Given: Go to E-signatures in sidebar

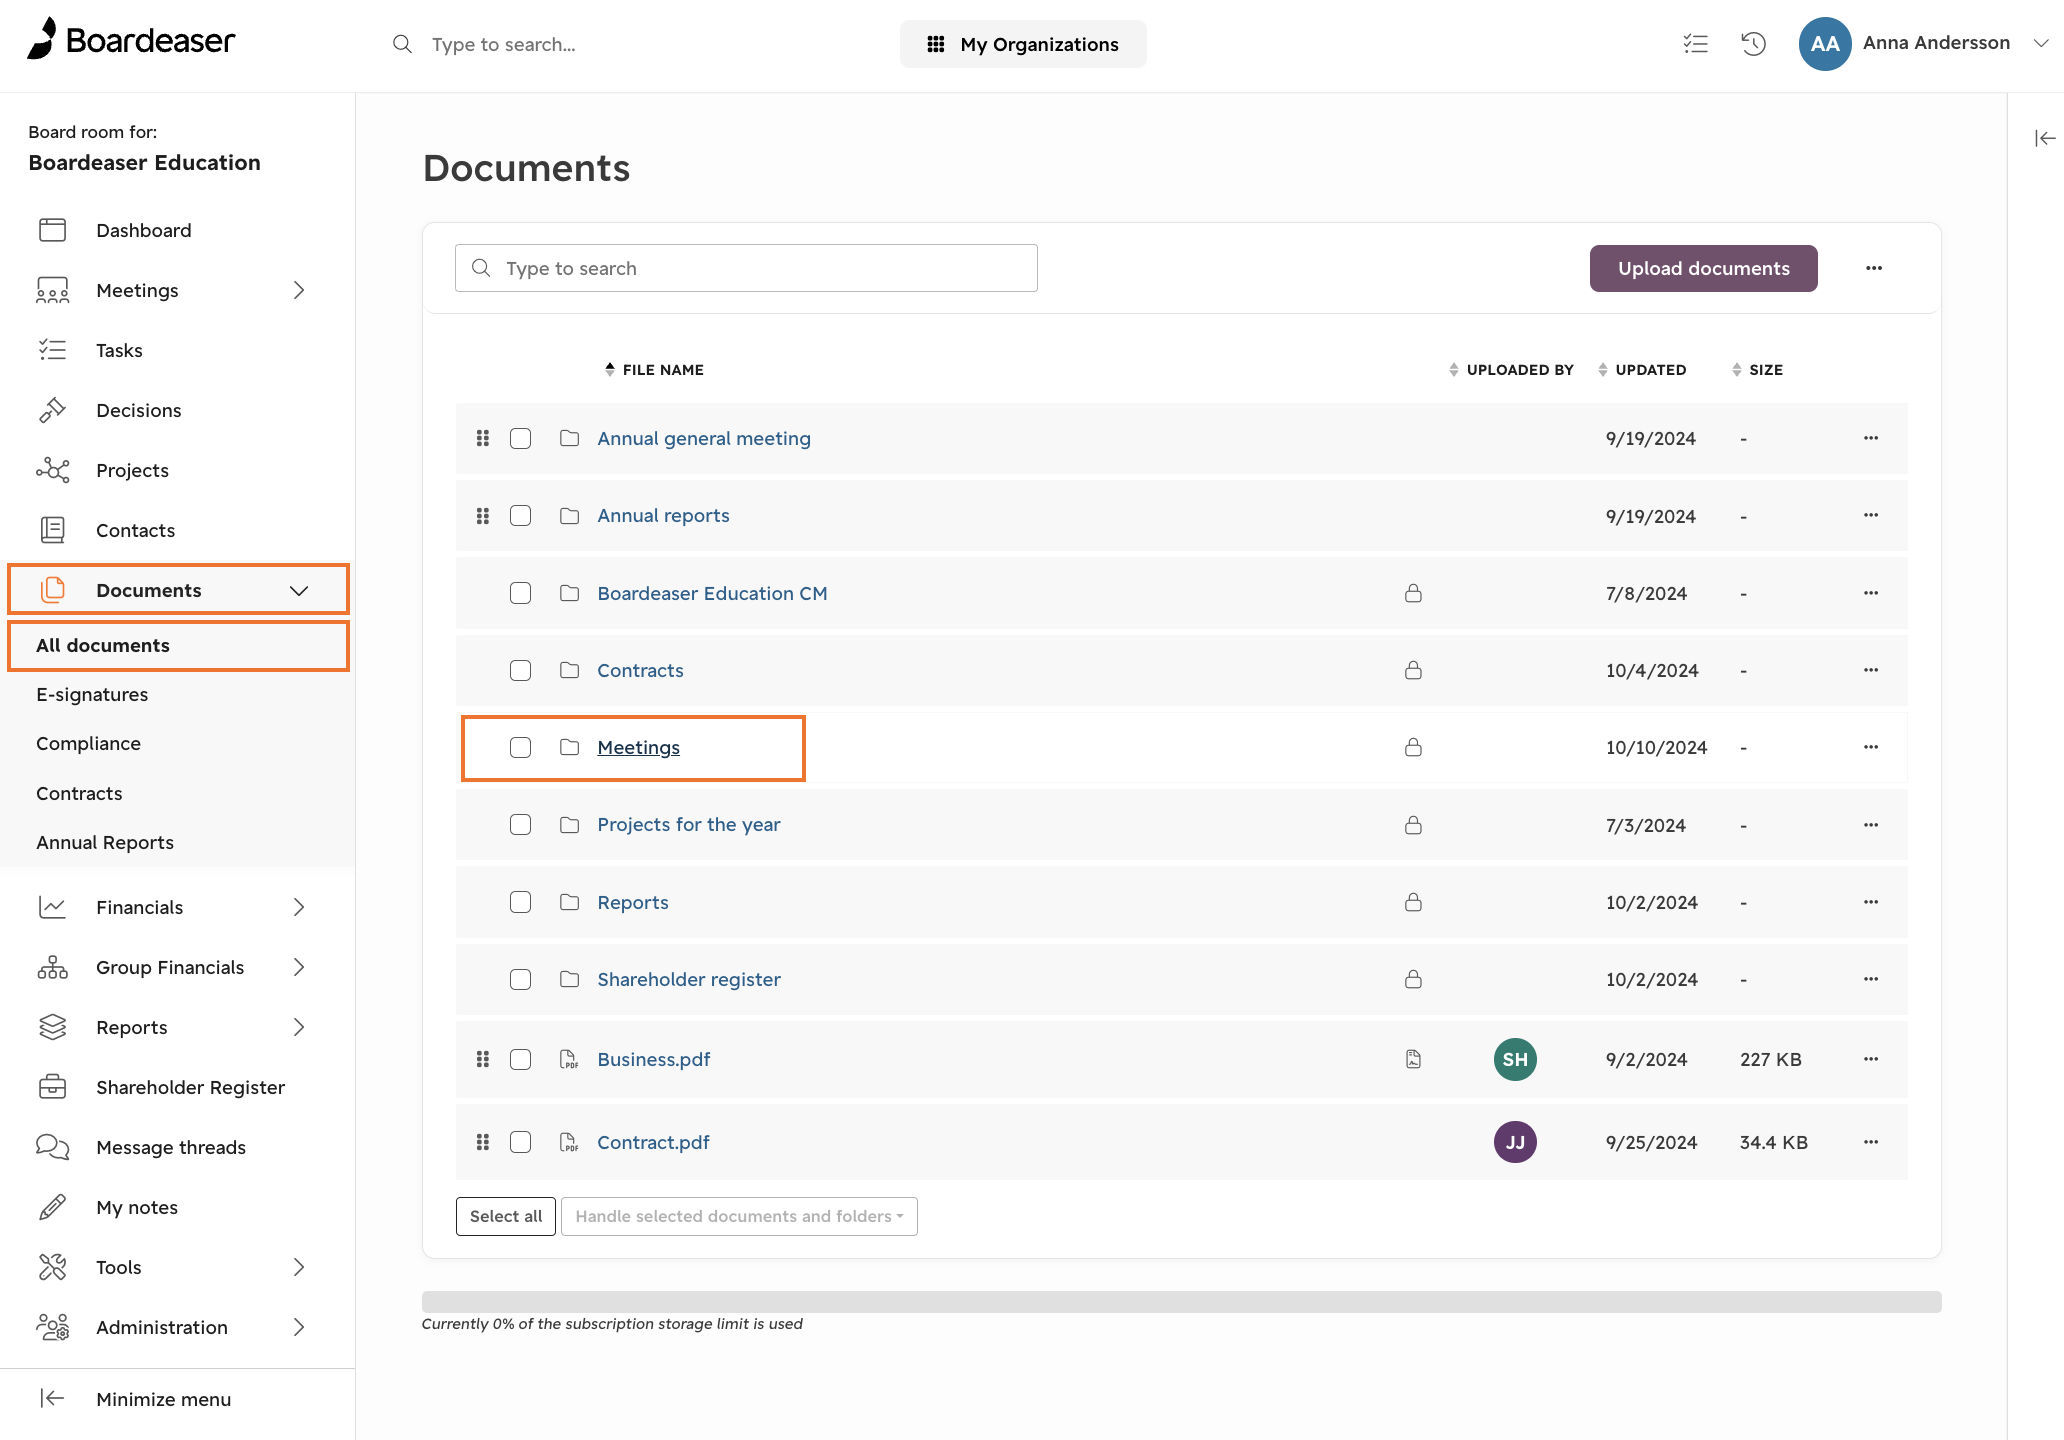Looking at the screenshot, I should 92,695.
